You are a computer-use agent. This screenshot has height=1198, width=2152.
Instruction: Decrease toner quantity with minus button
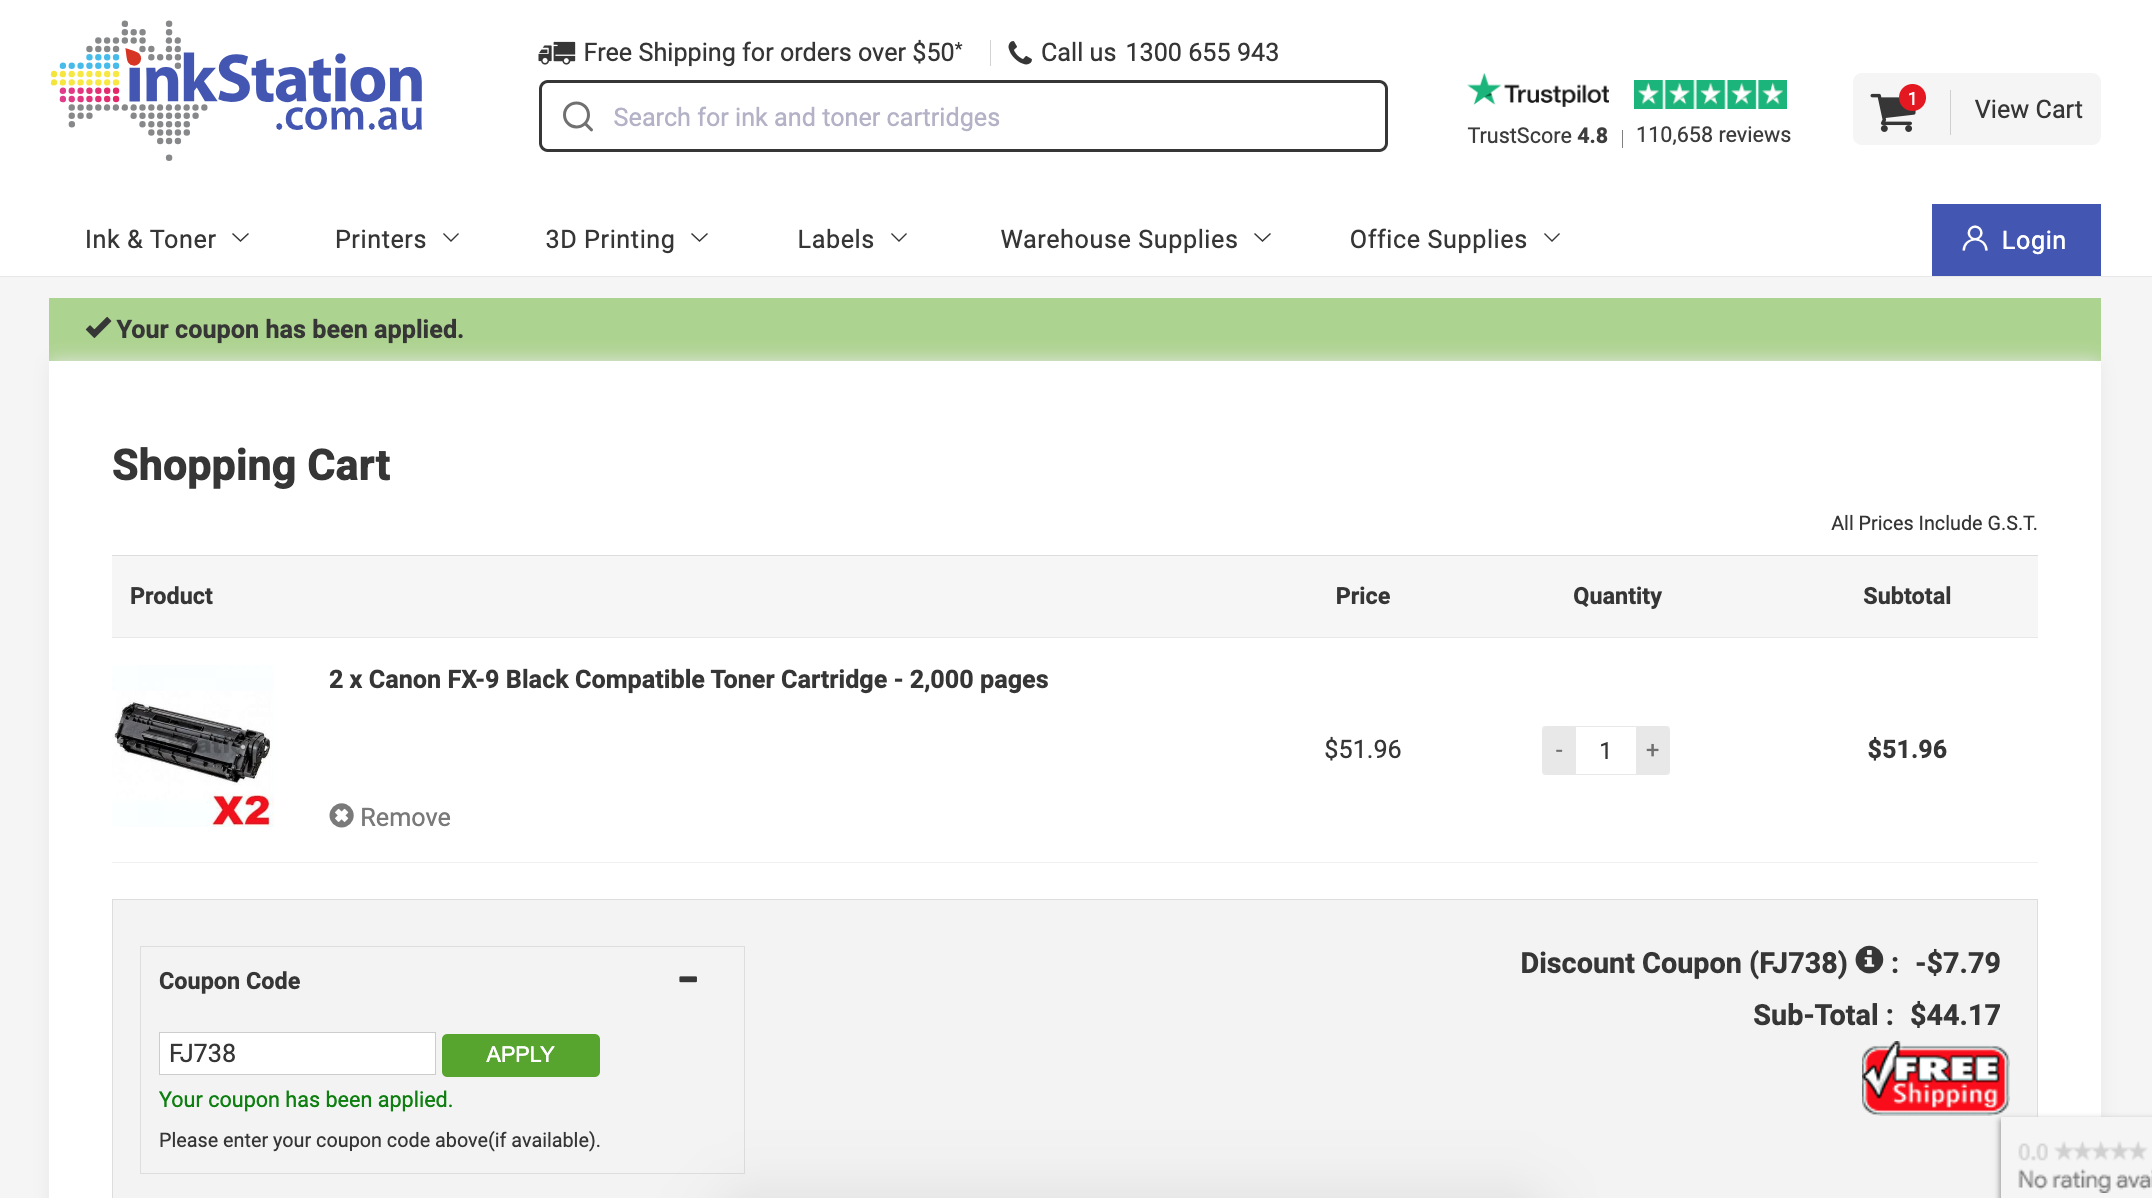click(1558, 750)
